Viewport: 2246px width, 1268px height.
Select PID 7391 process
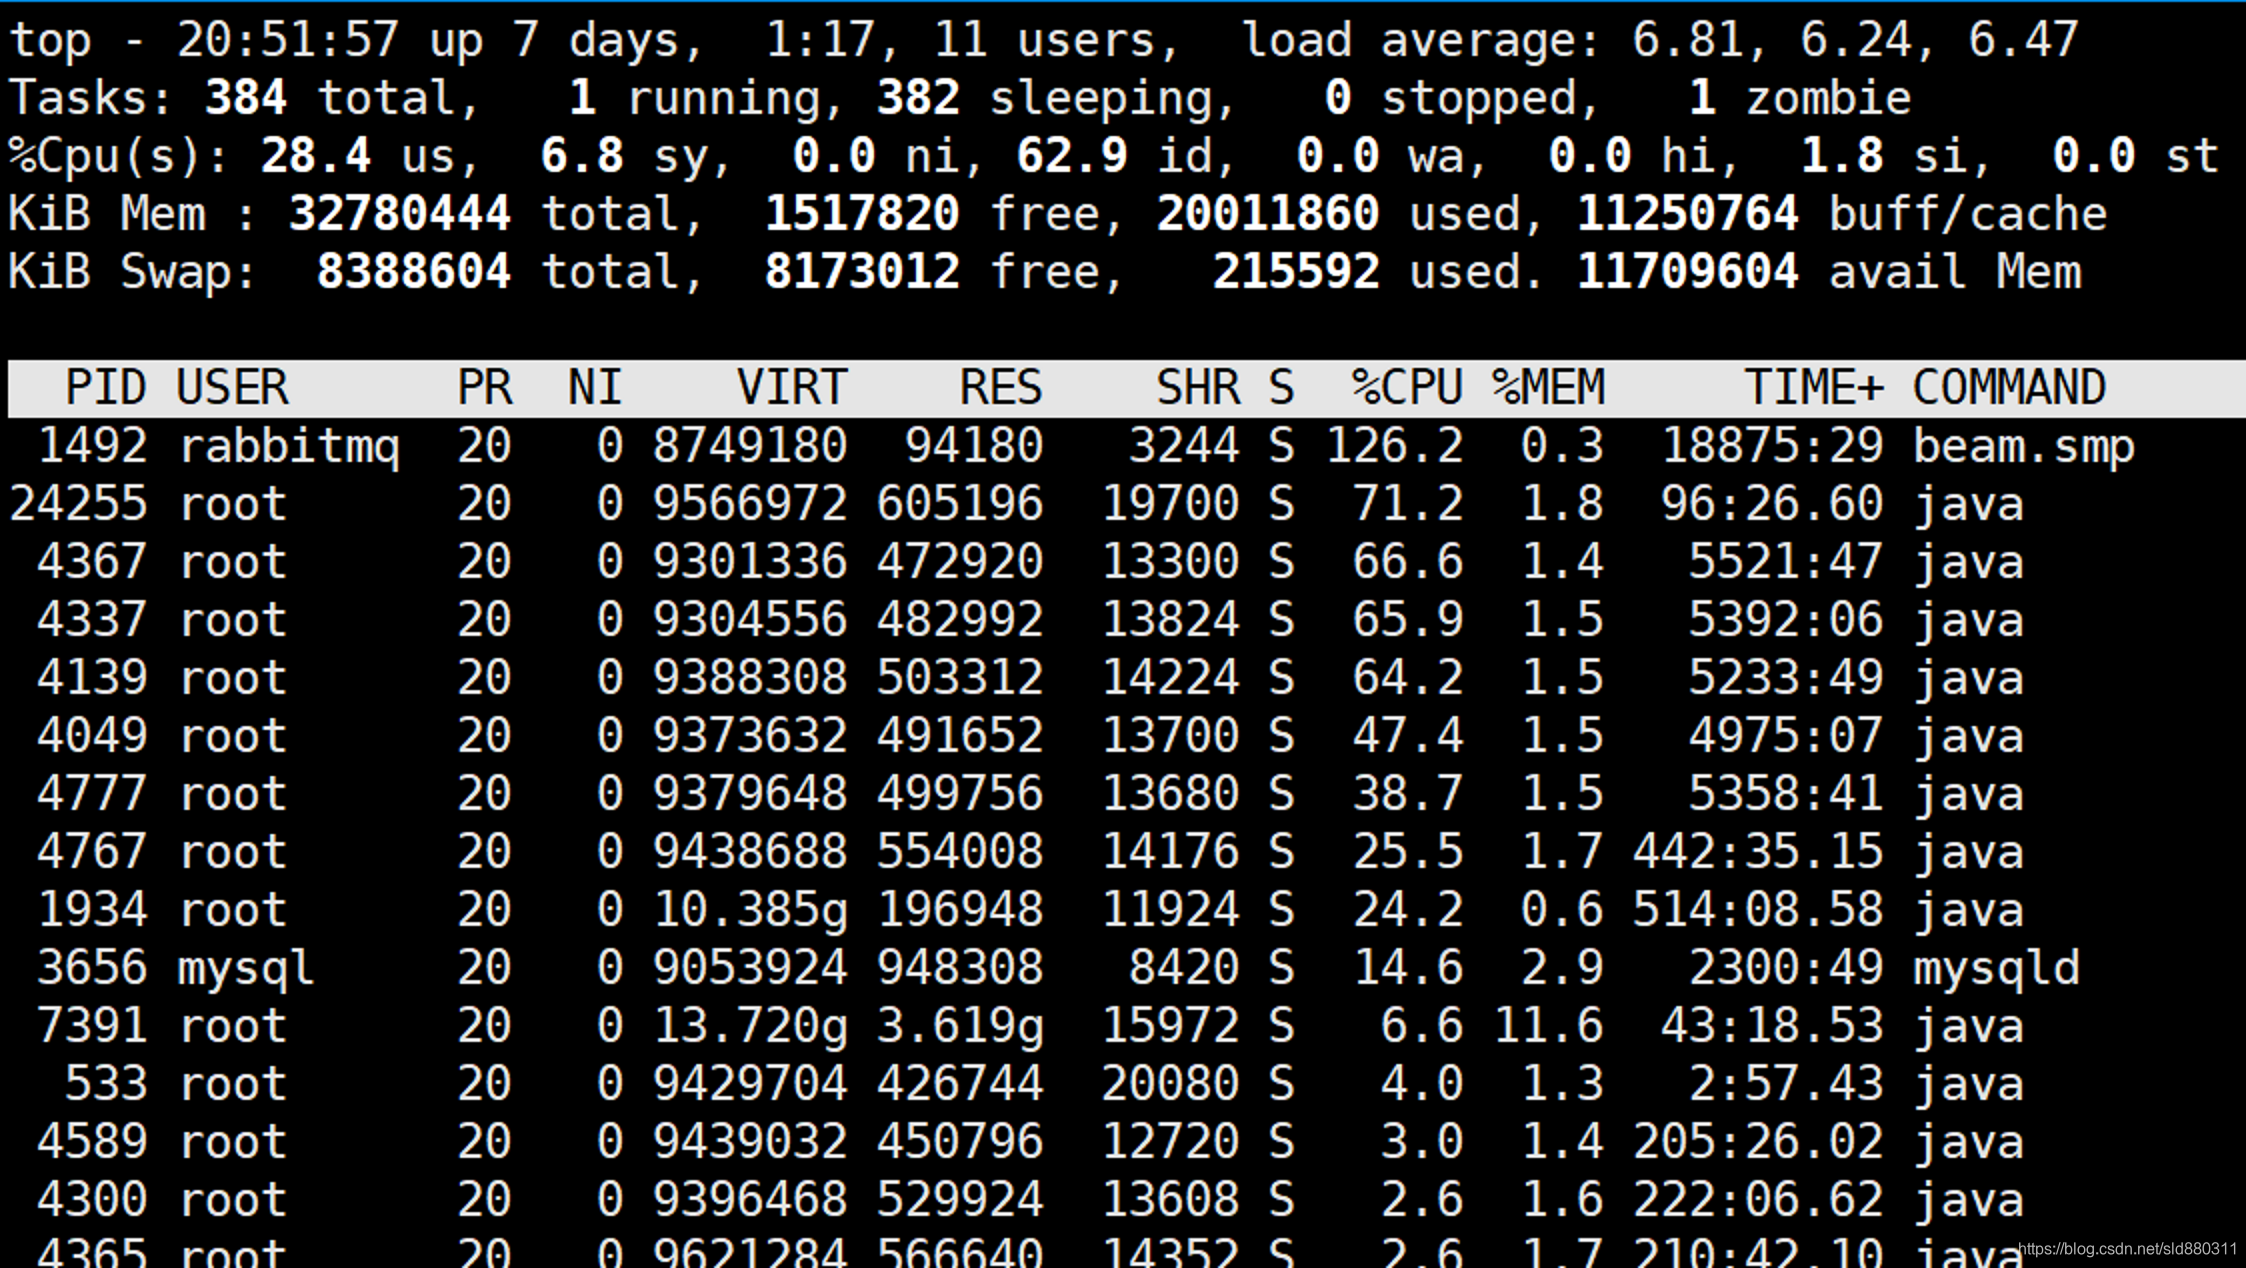click(92, 1026)
